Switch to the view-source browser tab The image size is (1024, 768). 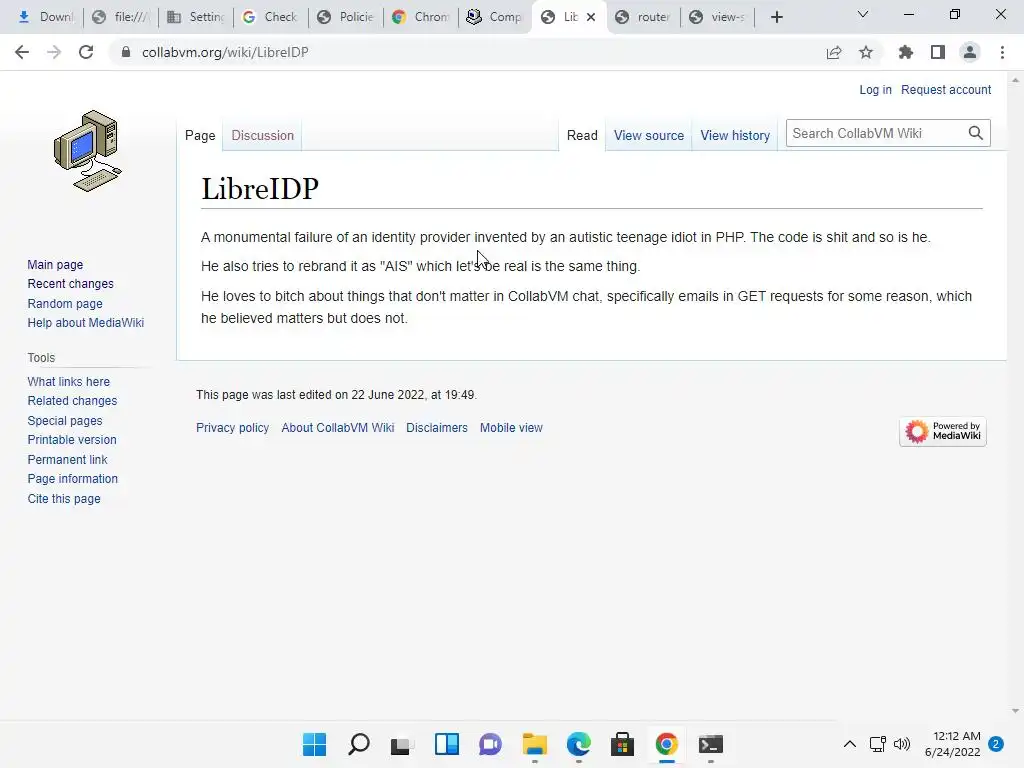click(718, 17)
